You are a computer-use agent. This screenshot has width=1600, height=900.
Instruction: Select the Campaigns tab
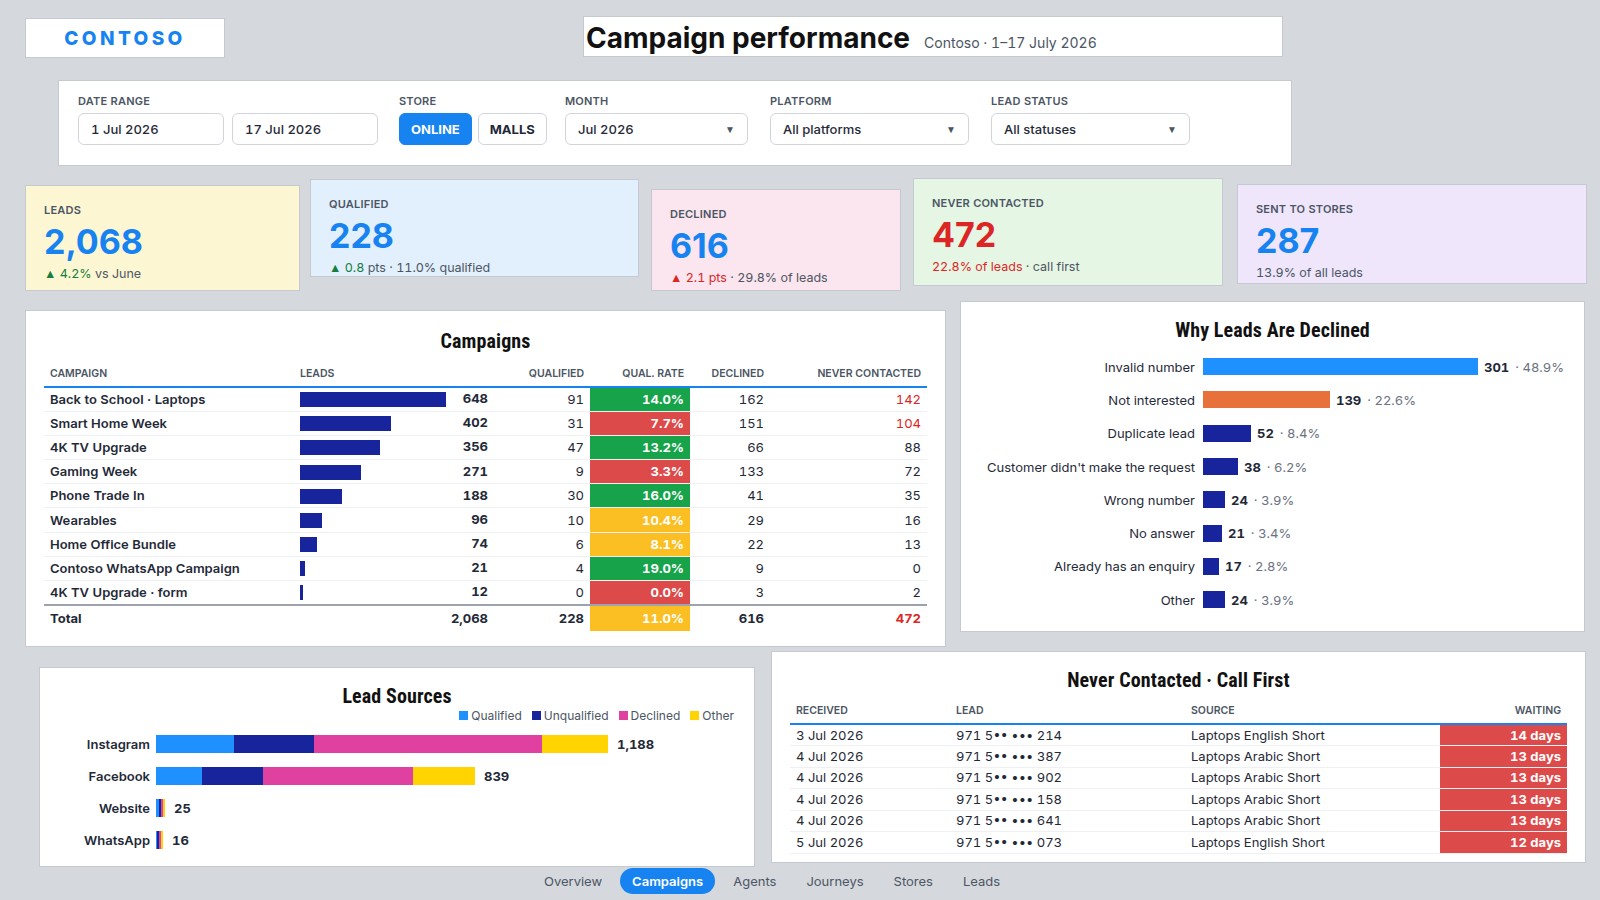667,881
